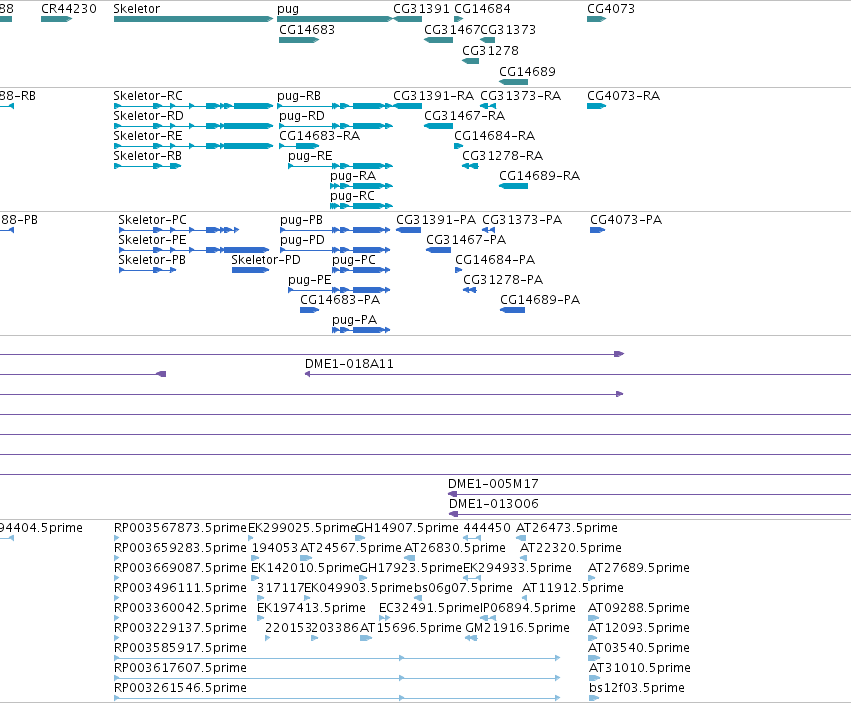
Task: Select transcript CG31278-RA
Action: [x=503, y=156]
